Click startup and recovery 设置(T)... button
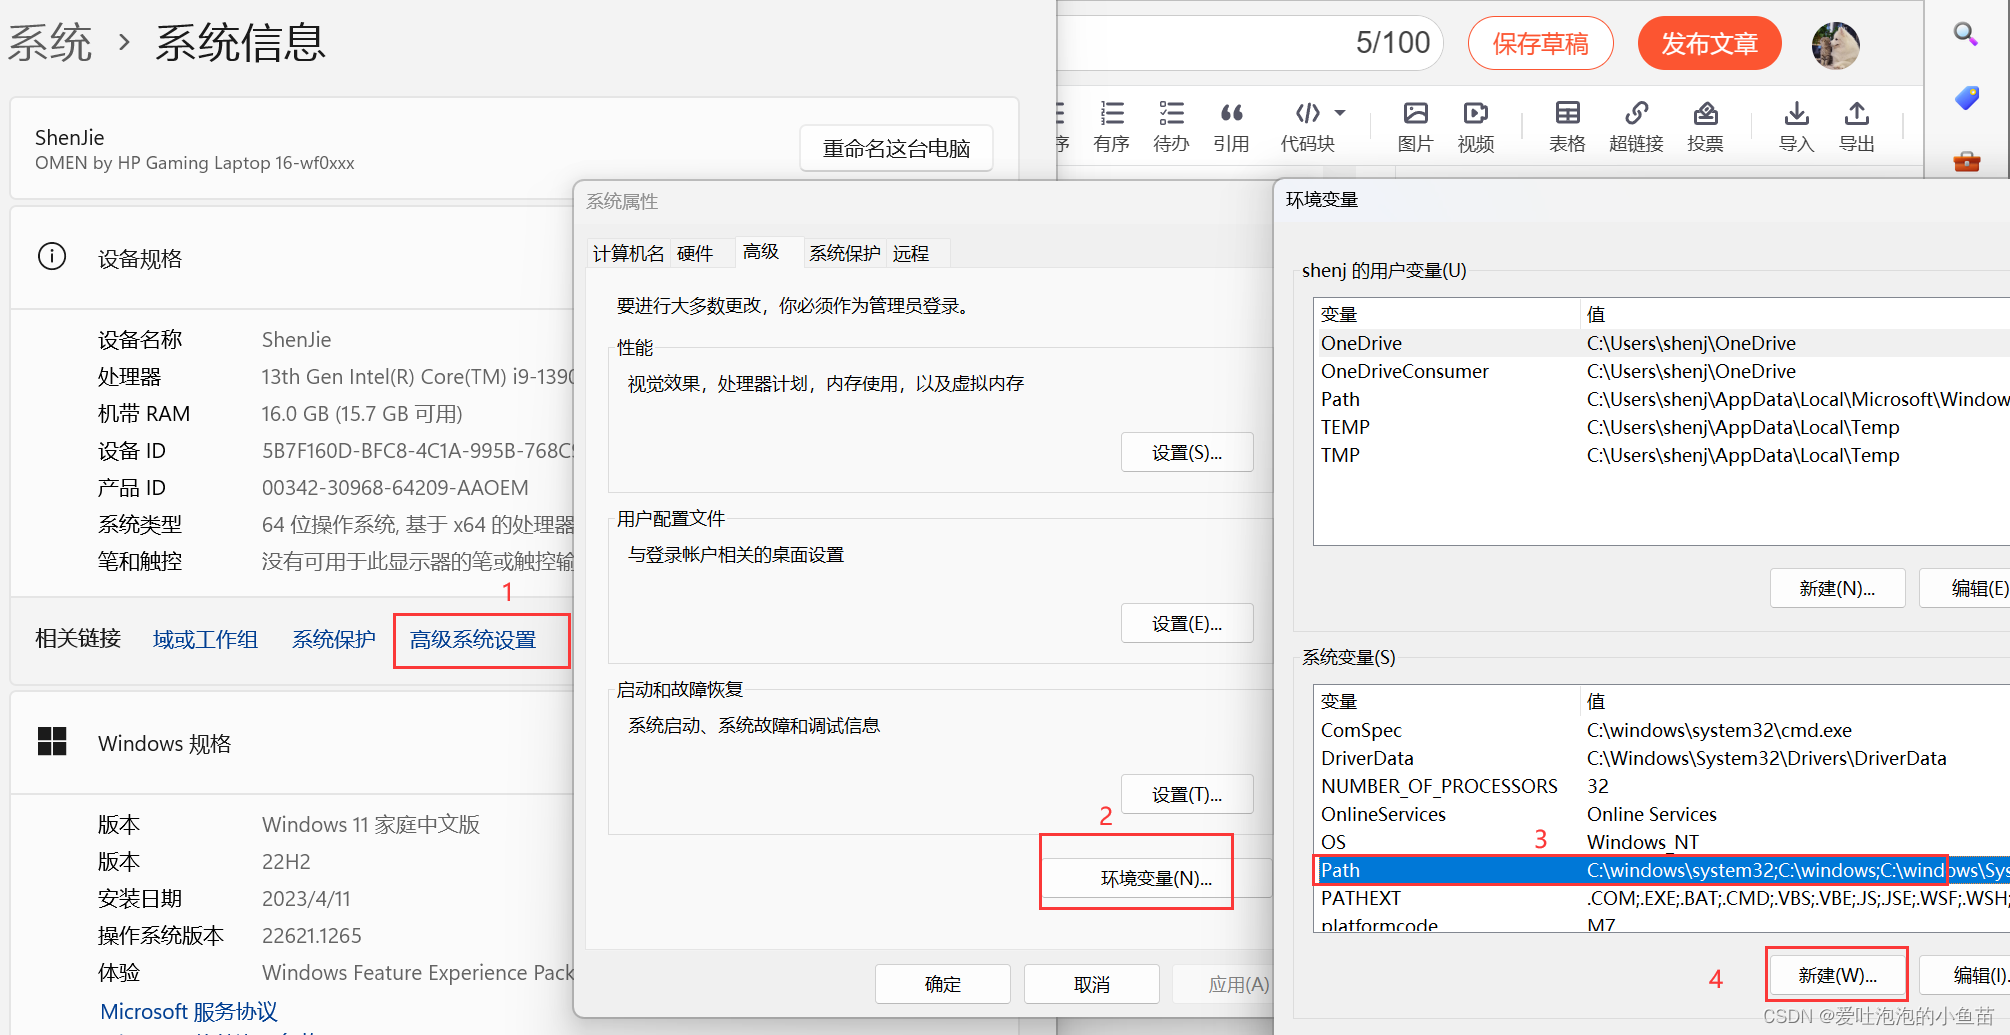This screenshot has width=2010, height=1035. point(1187,794)
